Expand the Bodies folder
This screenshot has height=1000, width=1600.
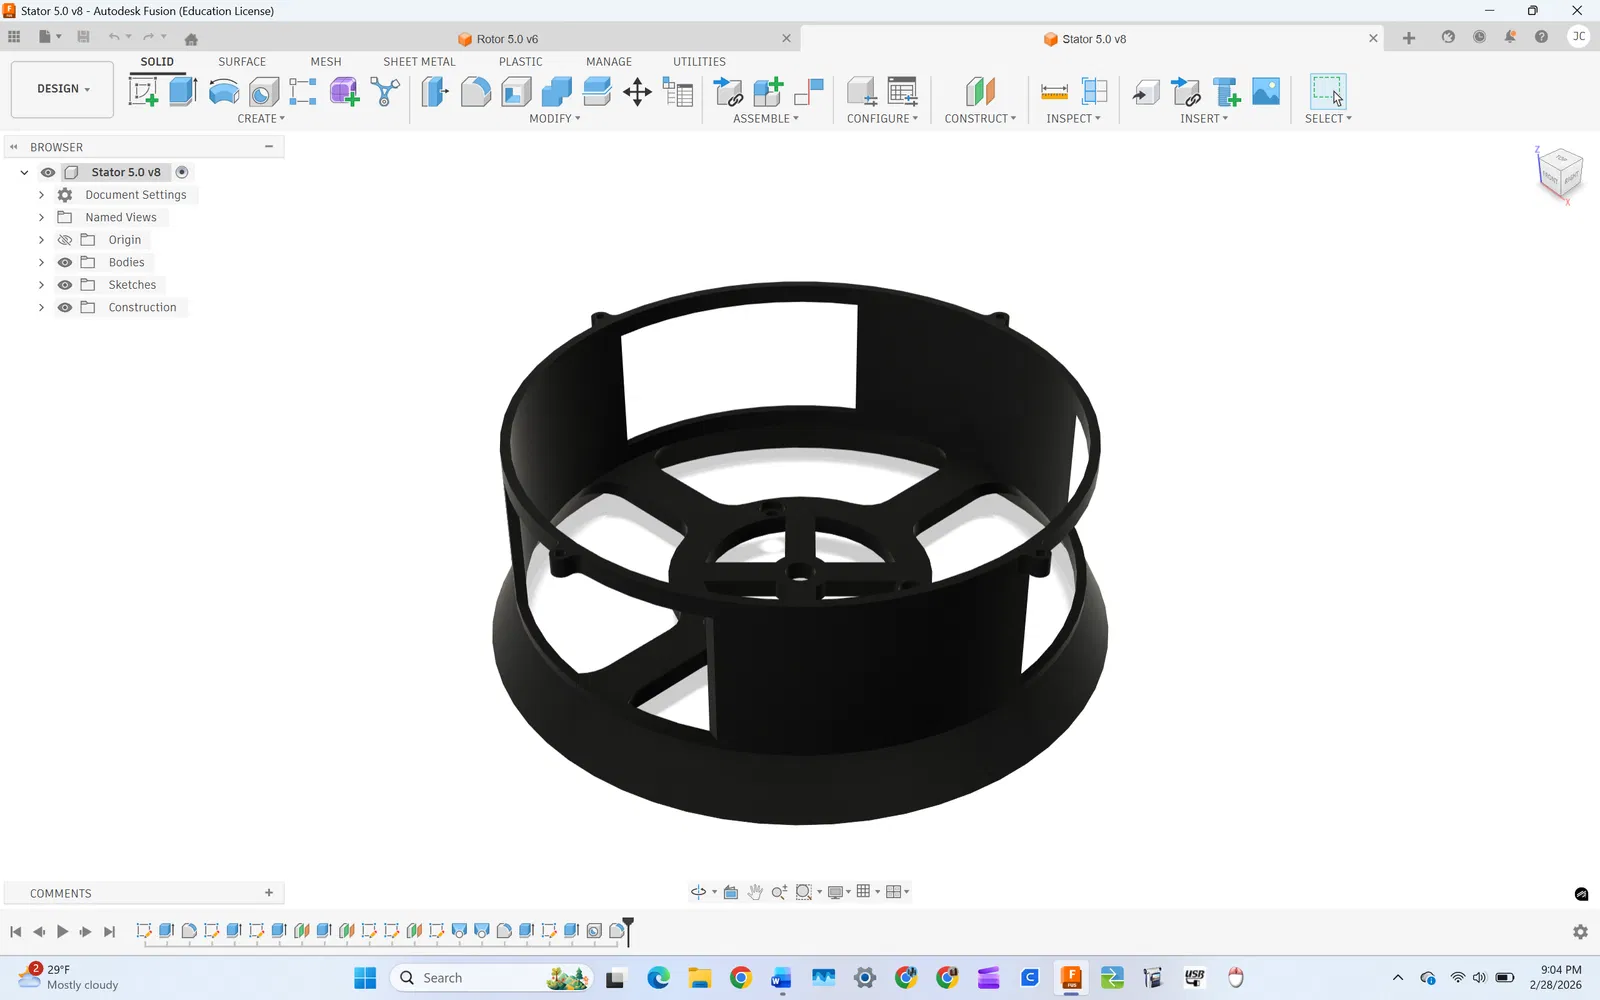[x=41, y=262]
